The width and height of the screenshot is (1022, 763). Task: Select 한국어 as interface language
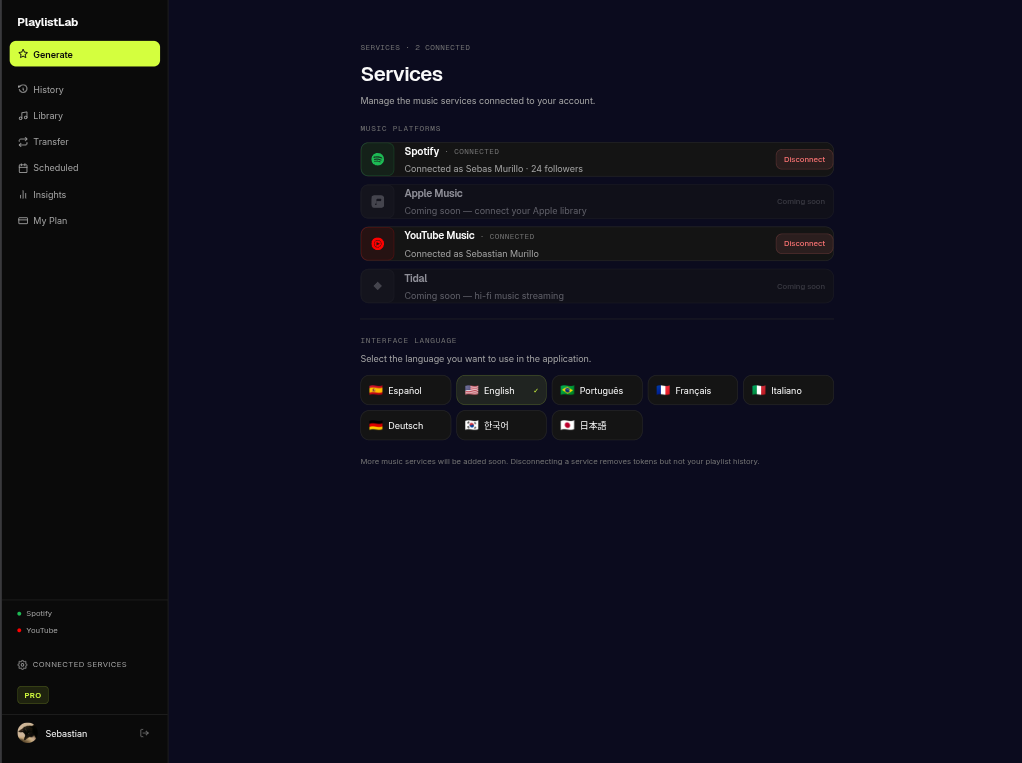tap(501, 425)
